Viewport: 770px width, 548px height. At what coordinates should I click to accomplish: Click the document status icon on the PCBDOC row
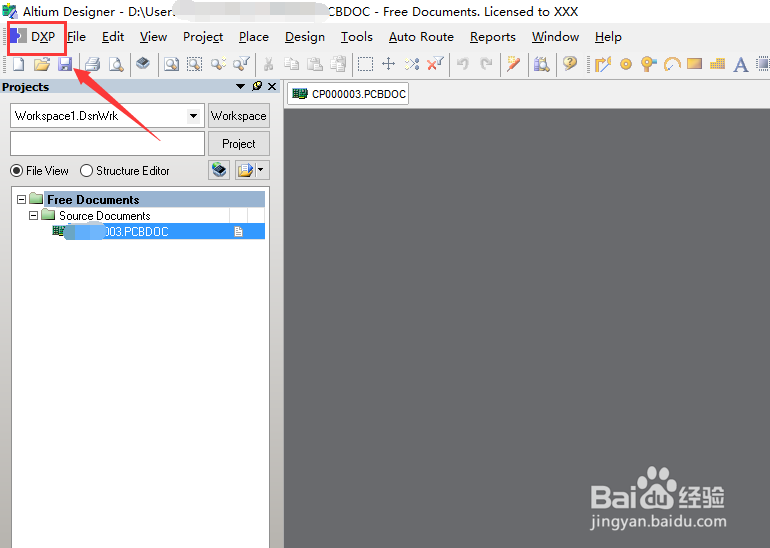[239, 231]
